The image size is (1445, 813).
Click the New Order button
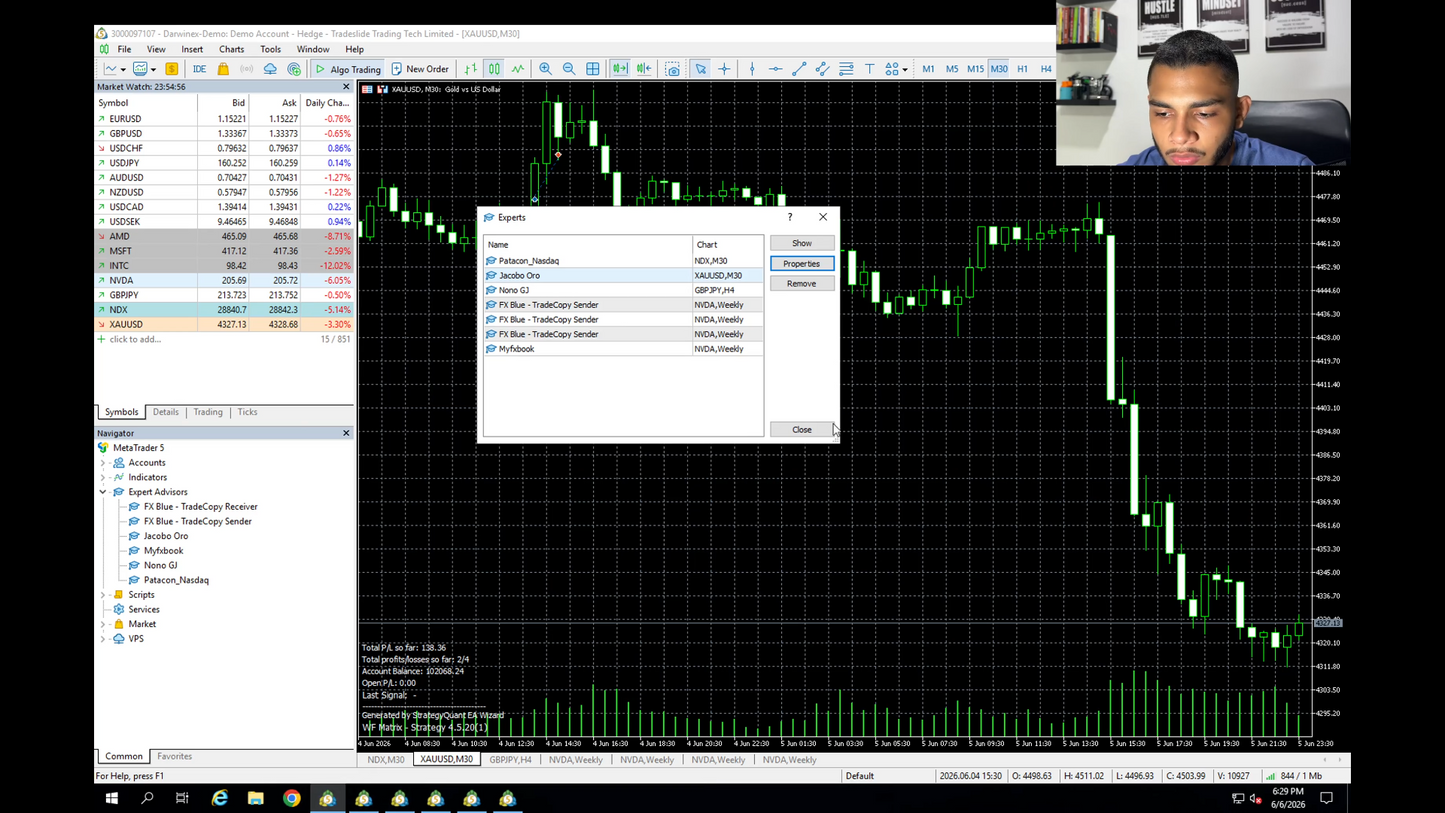[420, 69]
